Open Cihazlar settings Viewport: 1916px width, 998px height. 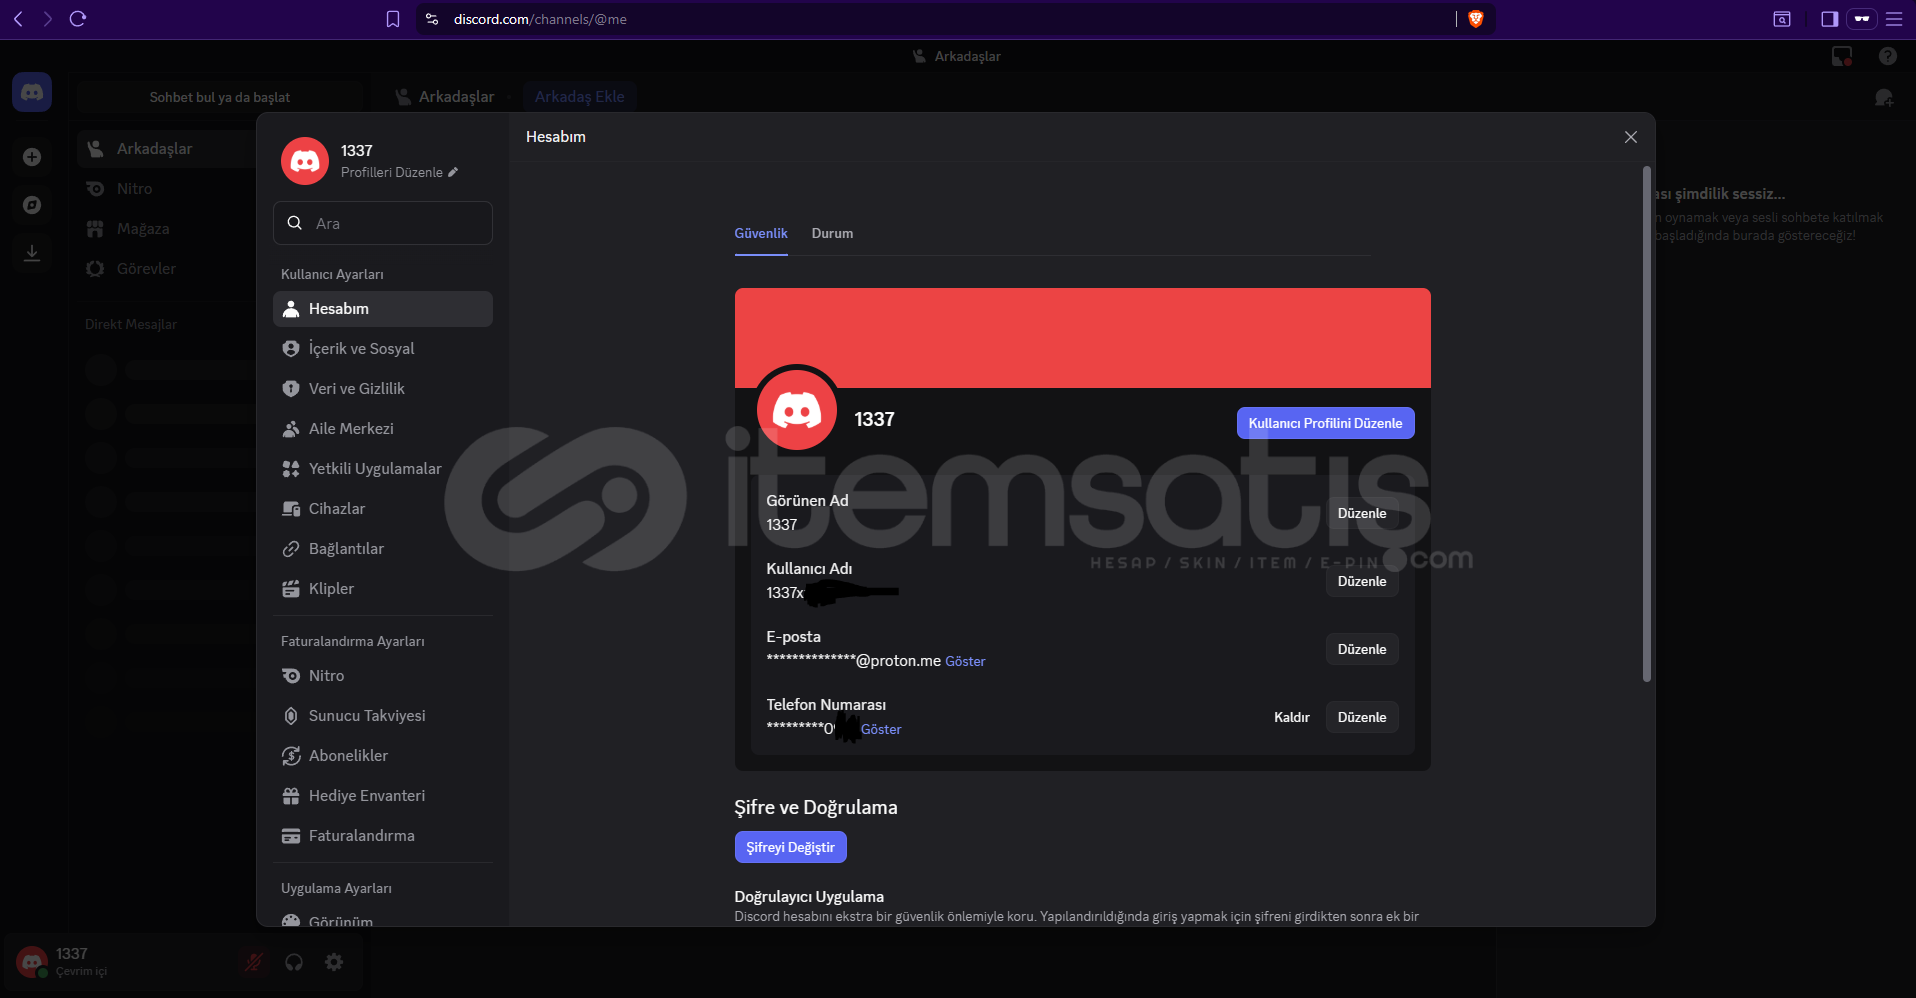(x=383, y=509)
